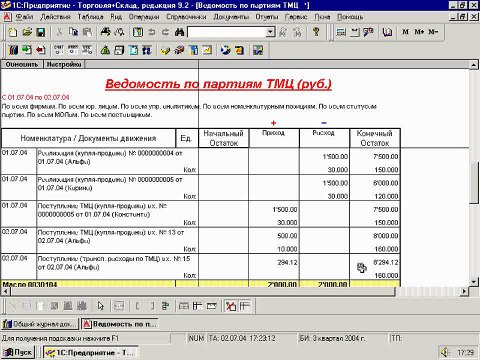This screenshot has width=480, height=360.
Task: Click the search text input field
Action: pyautogui.click(x=227, y=32)
